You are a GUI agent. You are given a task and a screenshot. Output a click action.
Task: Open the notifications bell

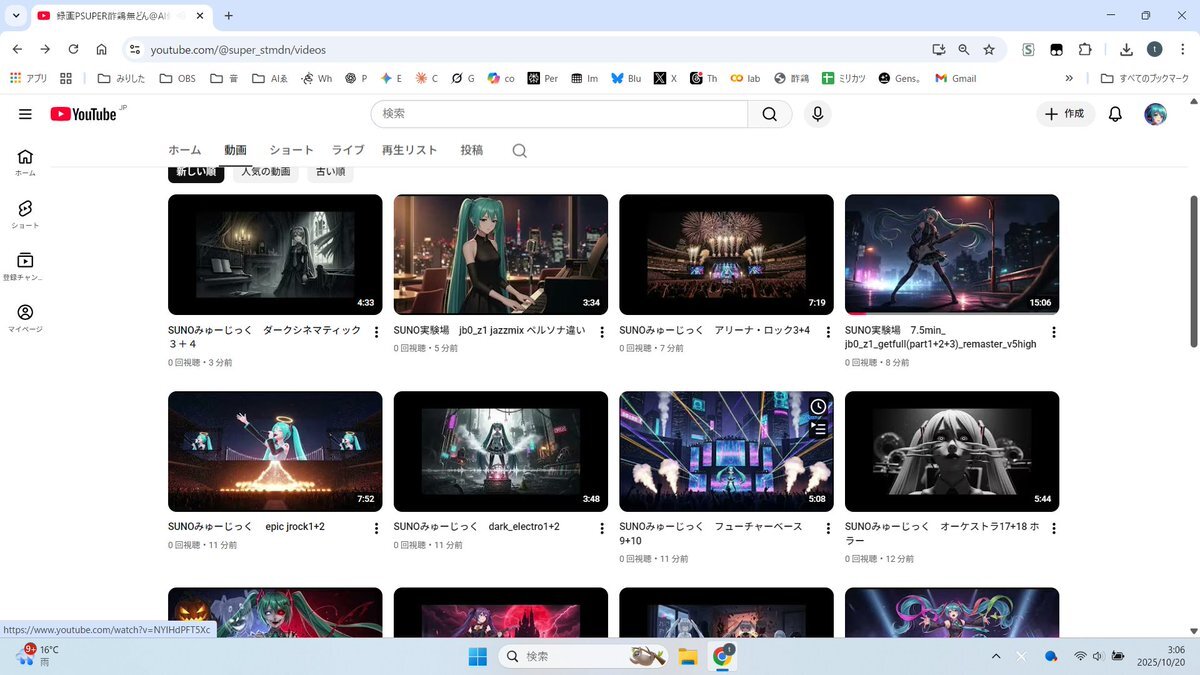[1115, 114]
